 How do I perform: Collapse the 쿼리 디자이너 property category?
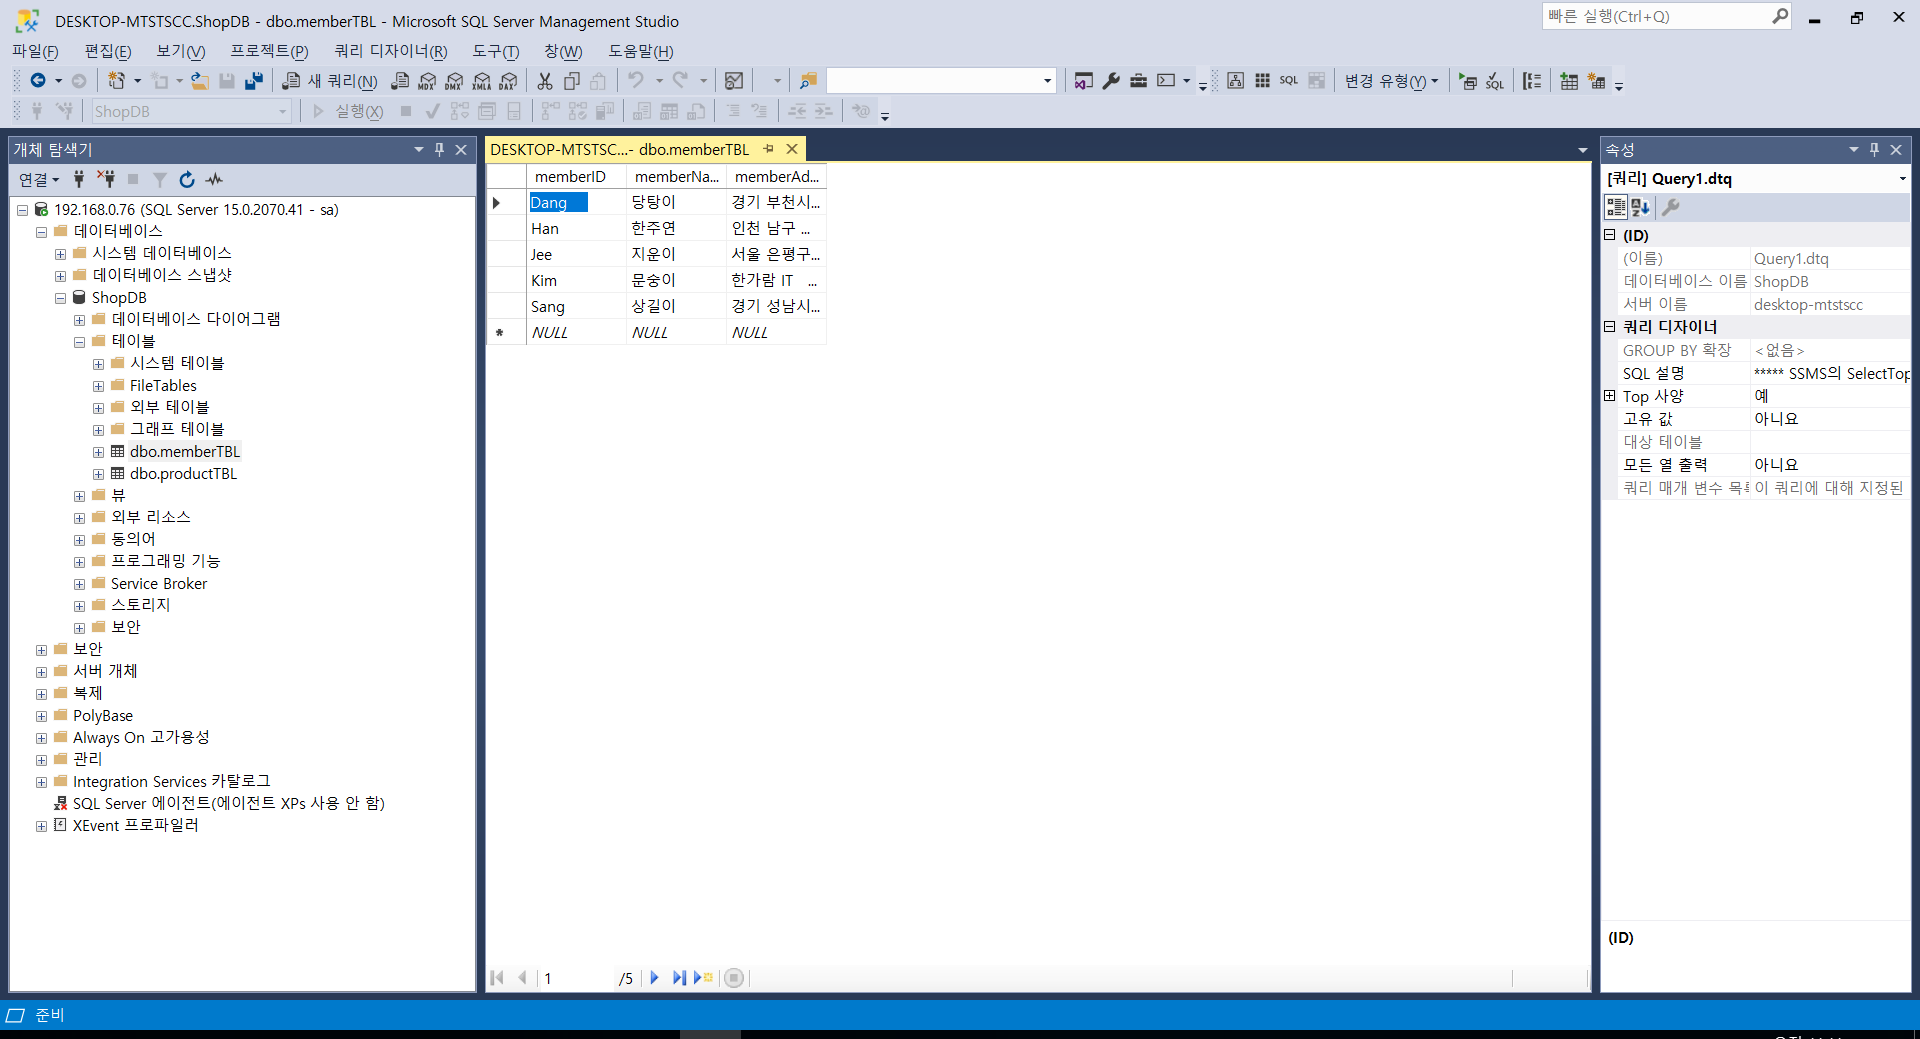tap(1610, 327)
